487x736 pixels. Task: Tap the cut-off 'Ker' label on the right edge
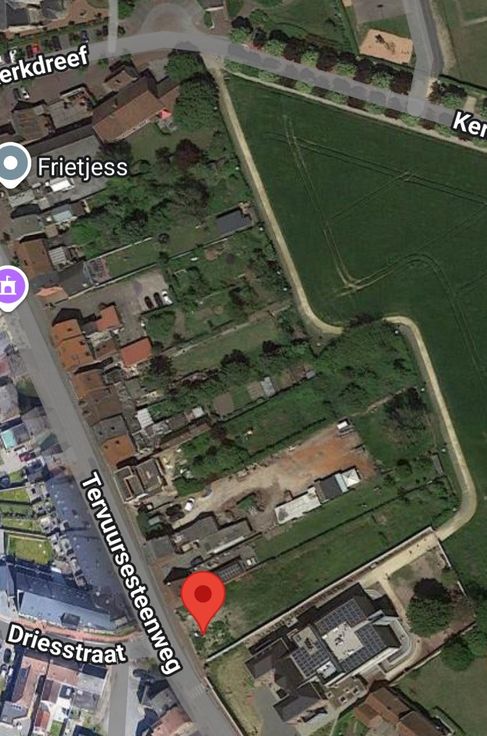[470, 125]
